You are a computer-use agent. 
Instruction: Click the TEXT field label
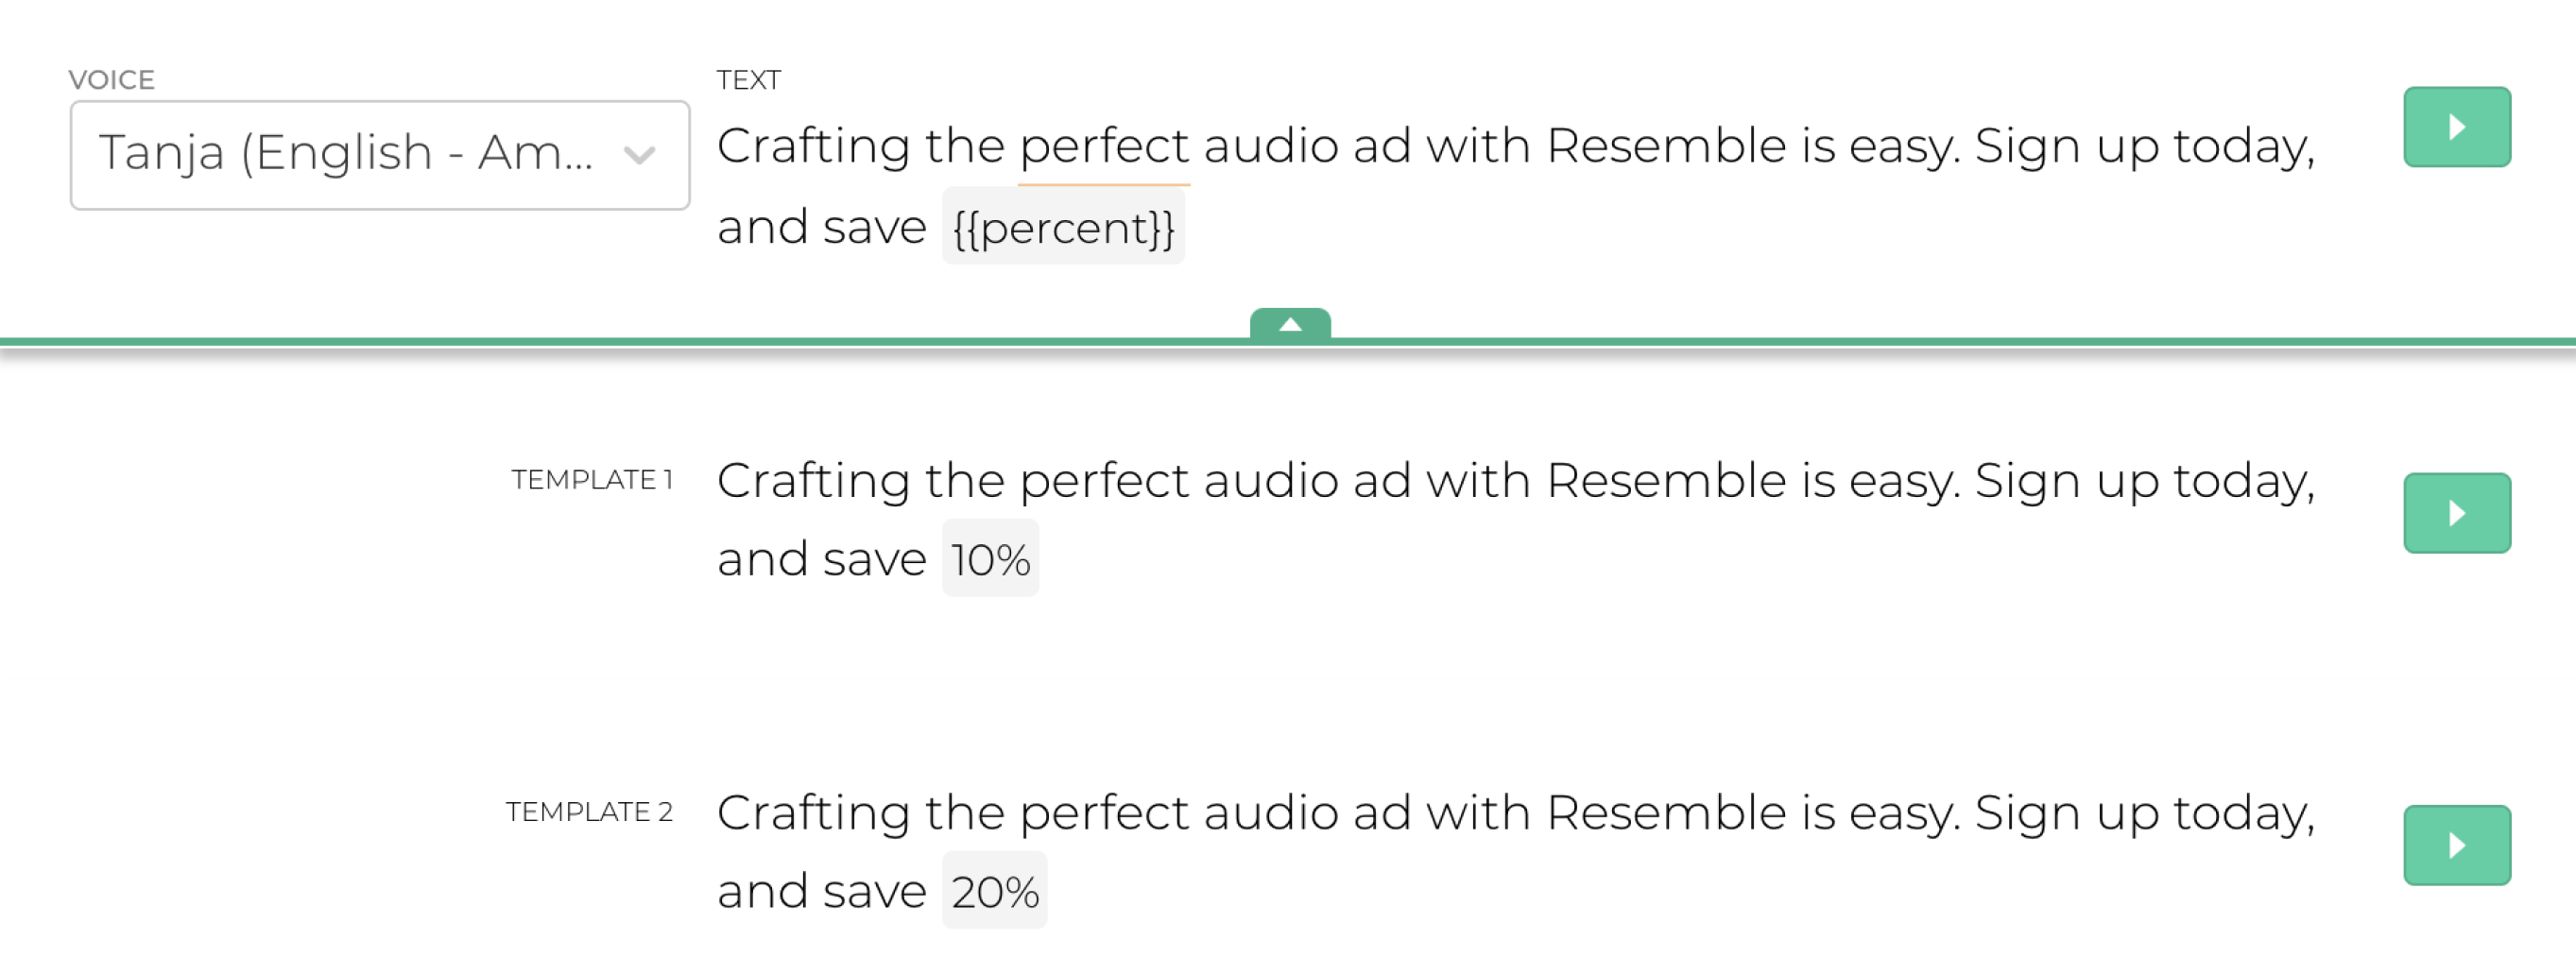(748, 80)
